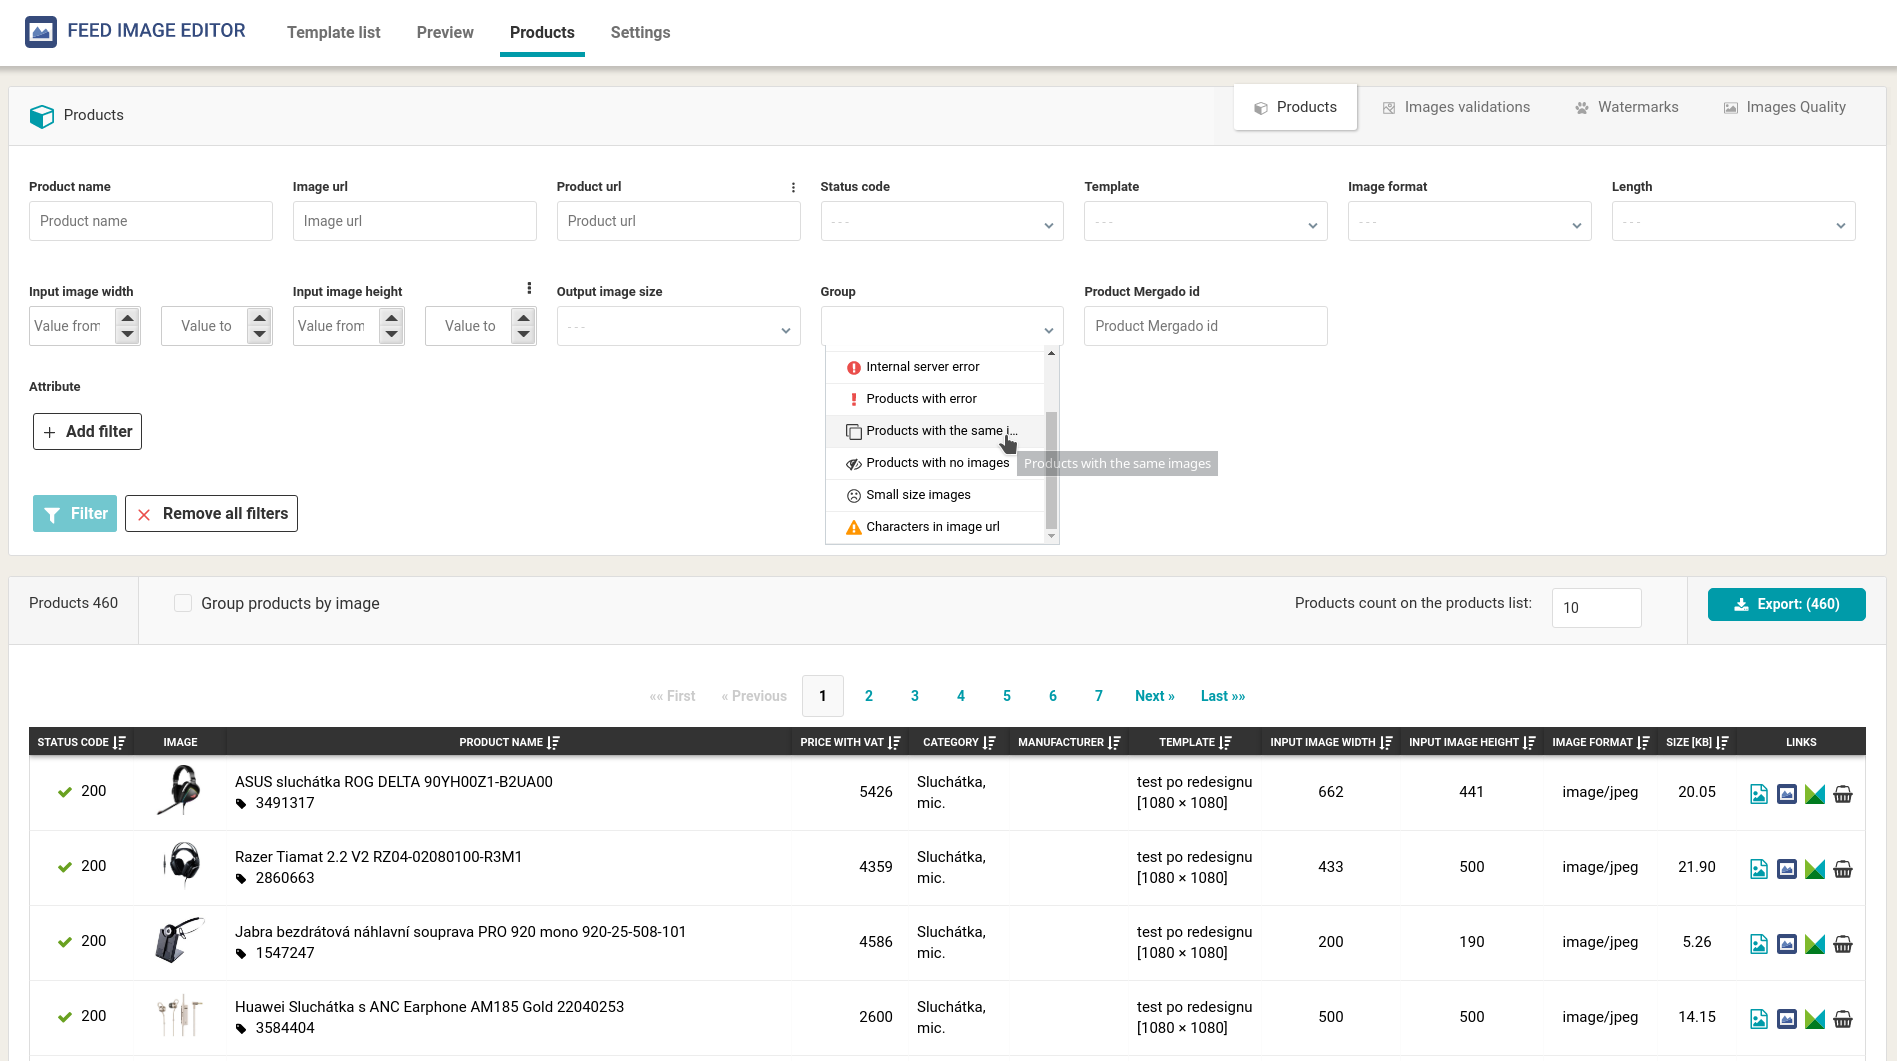Sort by Status Code column icon
Viewport: 1897px width, 1061px height.
[120, 742]
